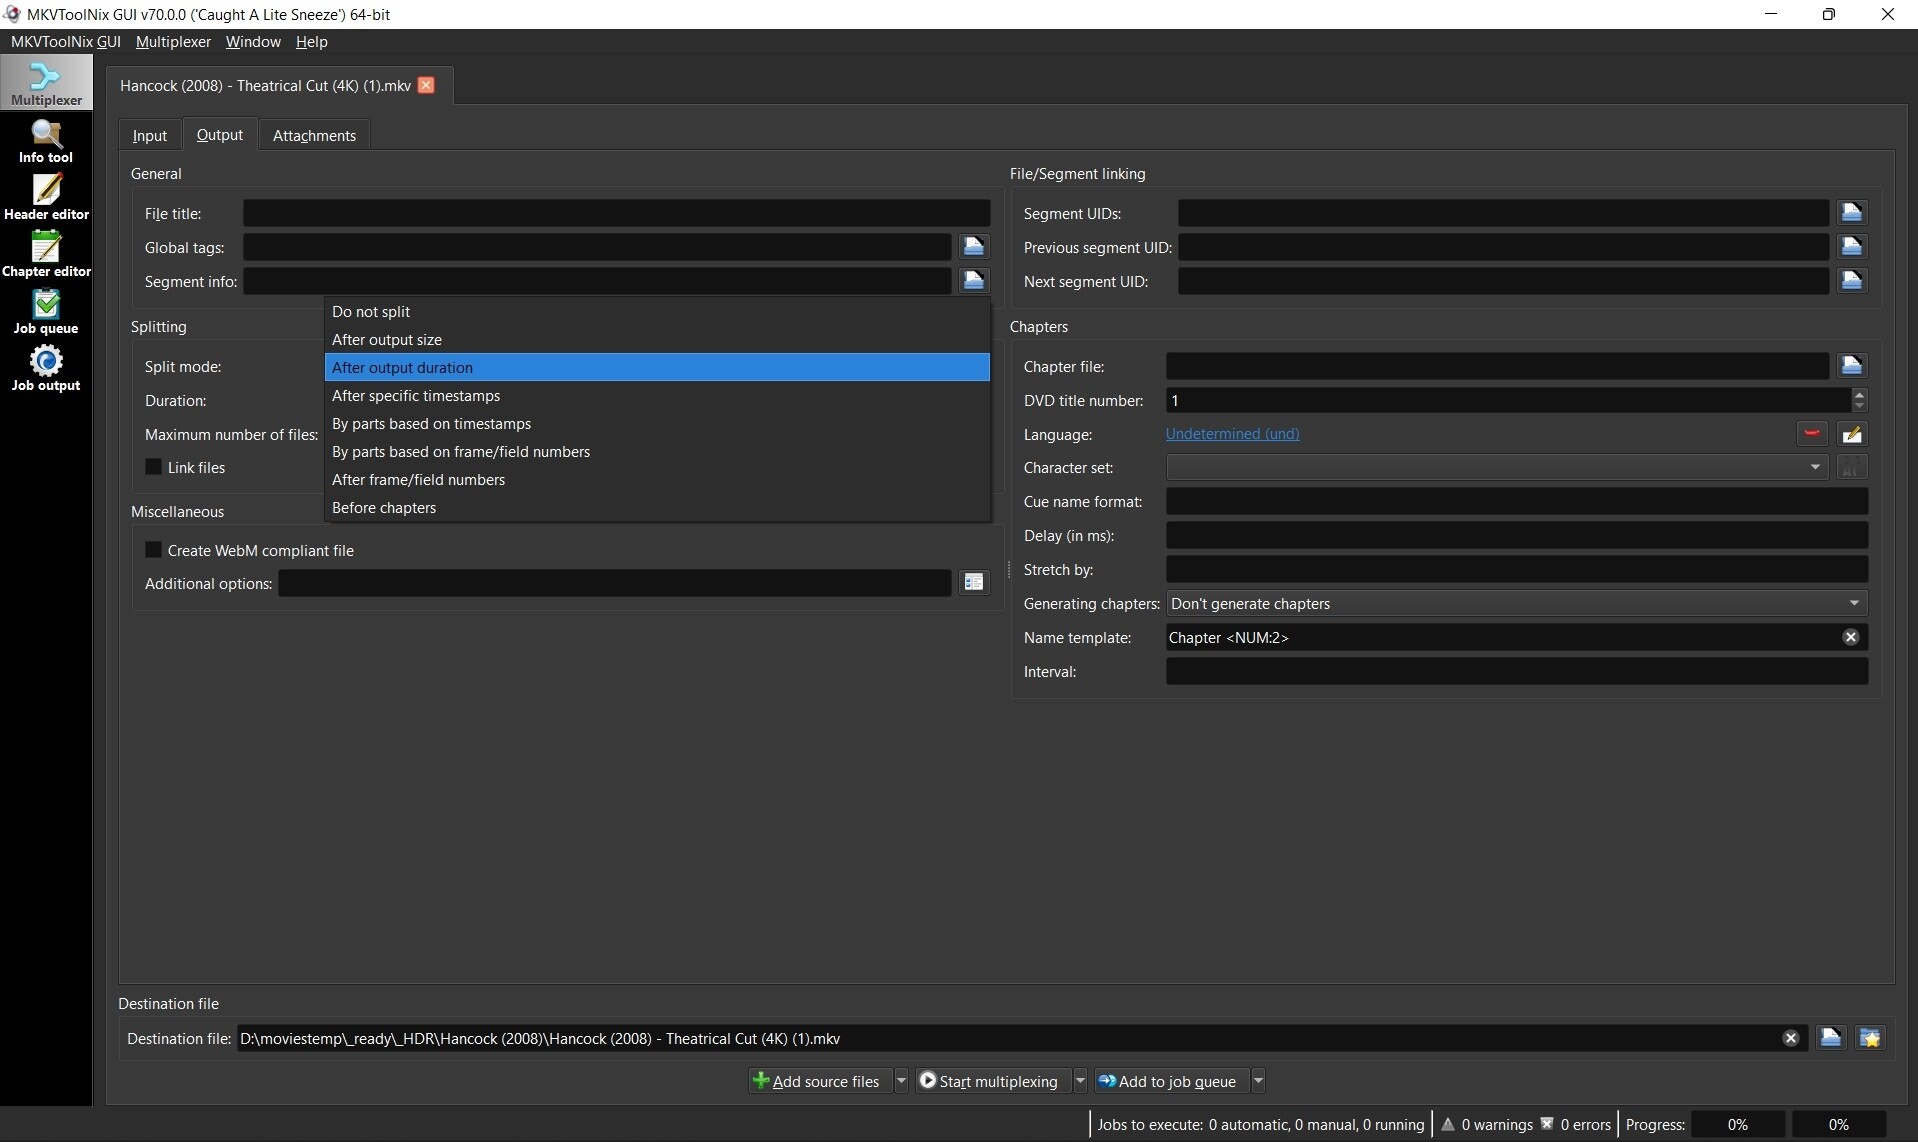Screen dimensions: 1918x1142
Task: Enable the Link files checkbox
Action: (154, 467)
